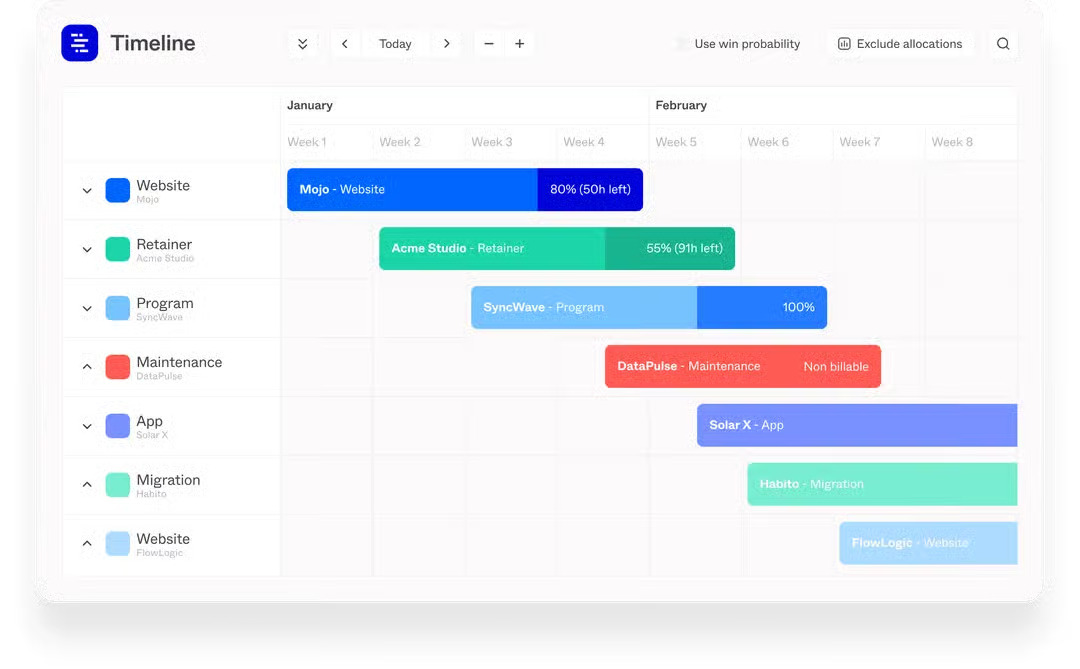Expand the Mojo Website row
Viewport: 1080px width, 669px height.
(x=87, y=190)
